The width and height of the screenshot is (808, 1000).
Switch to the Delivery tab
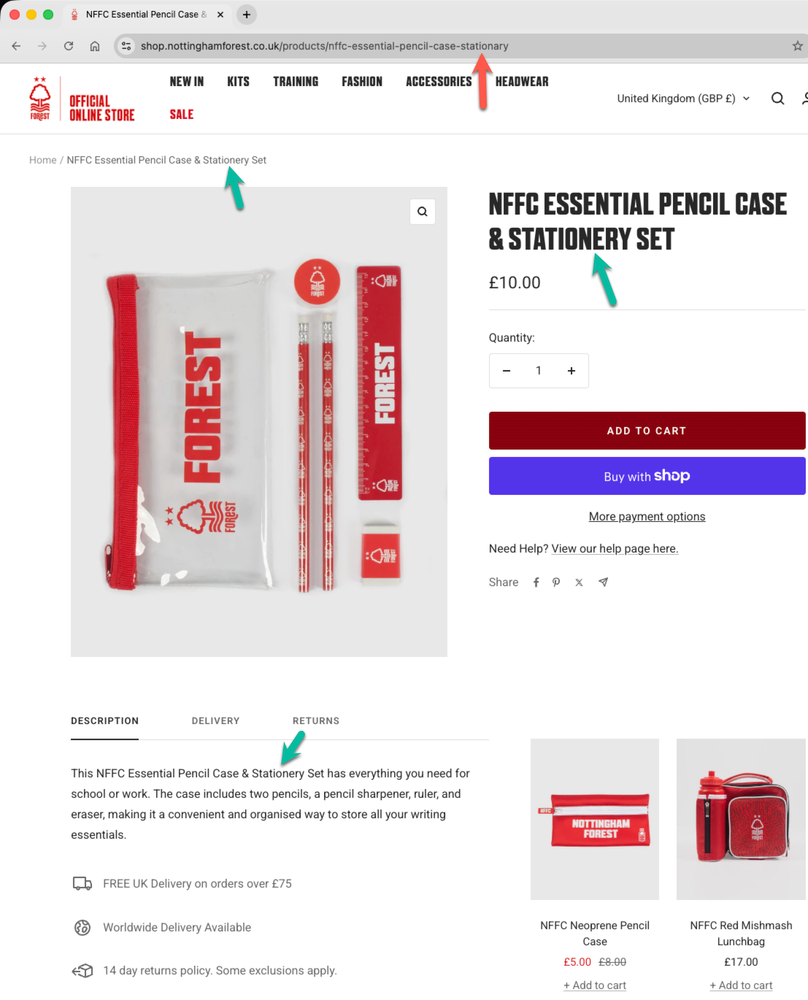216,721
